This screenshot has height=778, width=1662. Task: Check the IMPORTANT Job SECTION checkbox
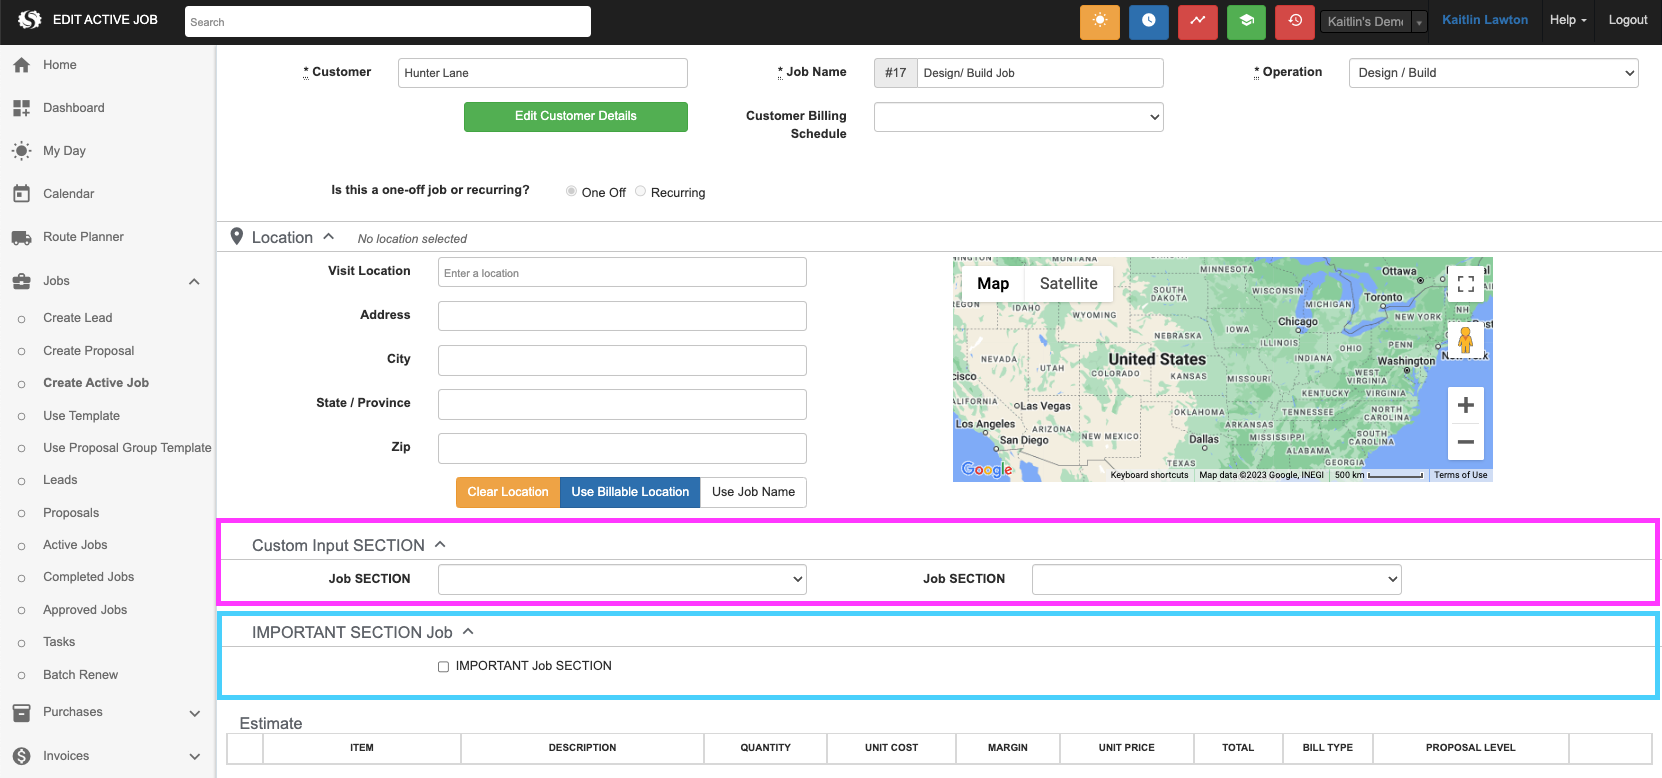coord(443,667)
